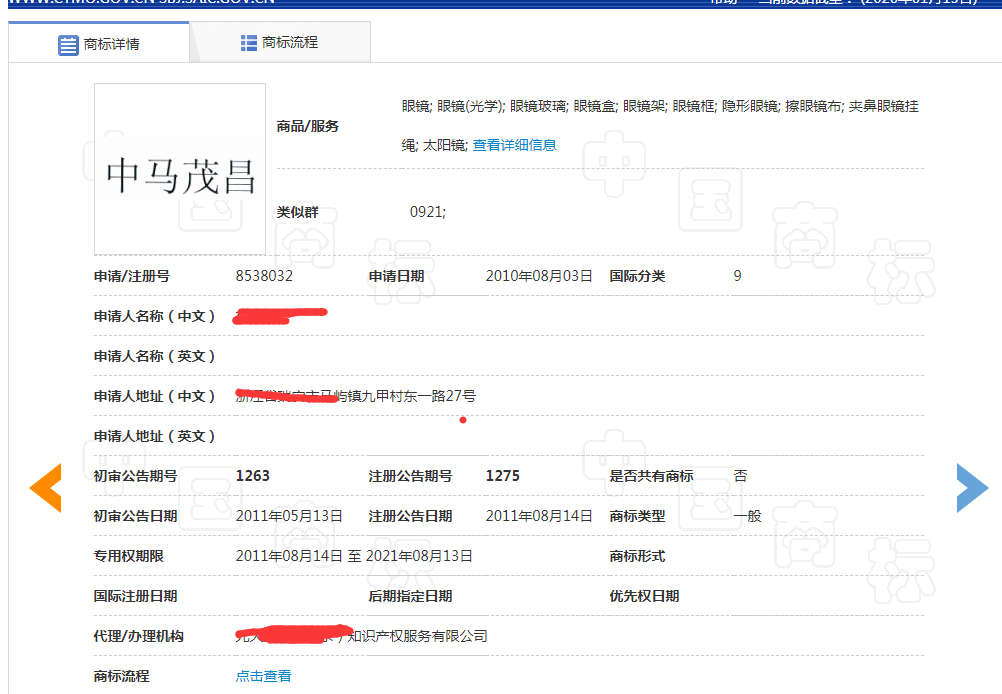Go to previous record with orange arrow
Viewport: 1002px width, 694px height.
(x=46, y=488)
